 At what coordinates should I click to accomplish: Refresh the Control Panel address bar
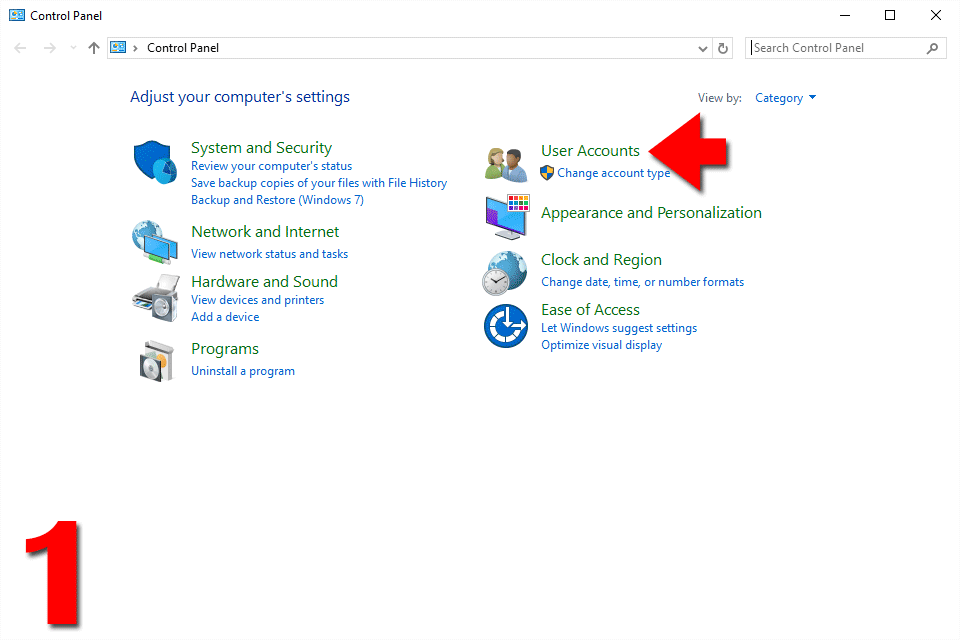point(724,48)
